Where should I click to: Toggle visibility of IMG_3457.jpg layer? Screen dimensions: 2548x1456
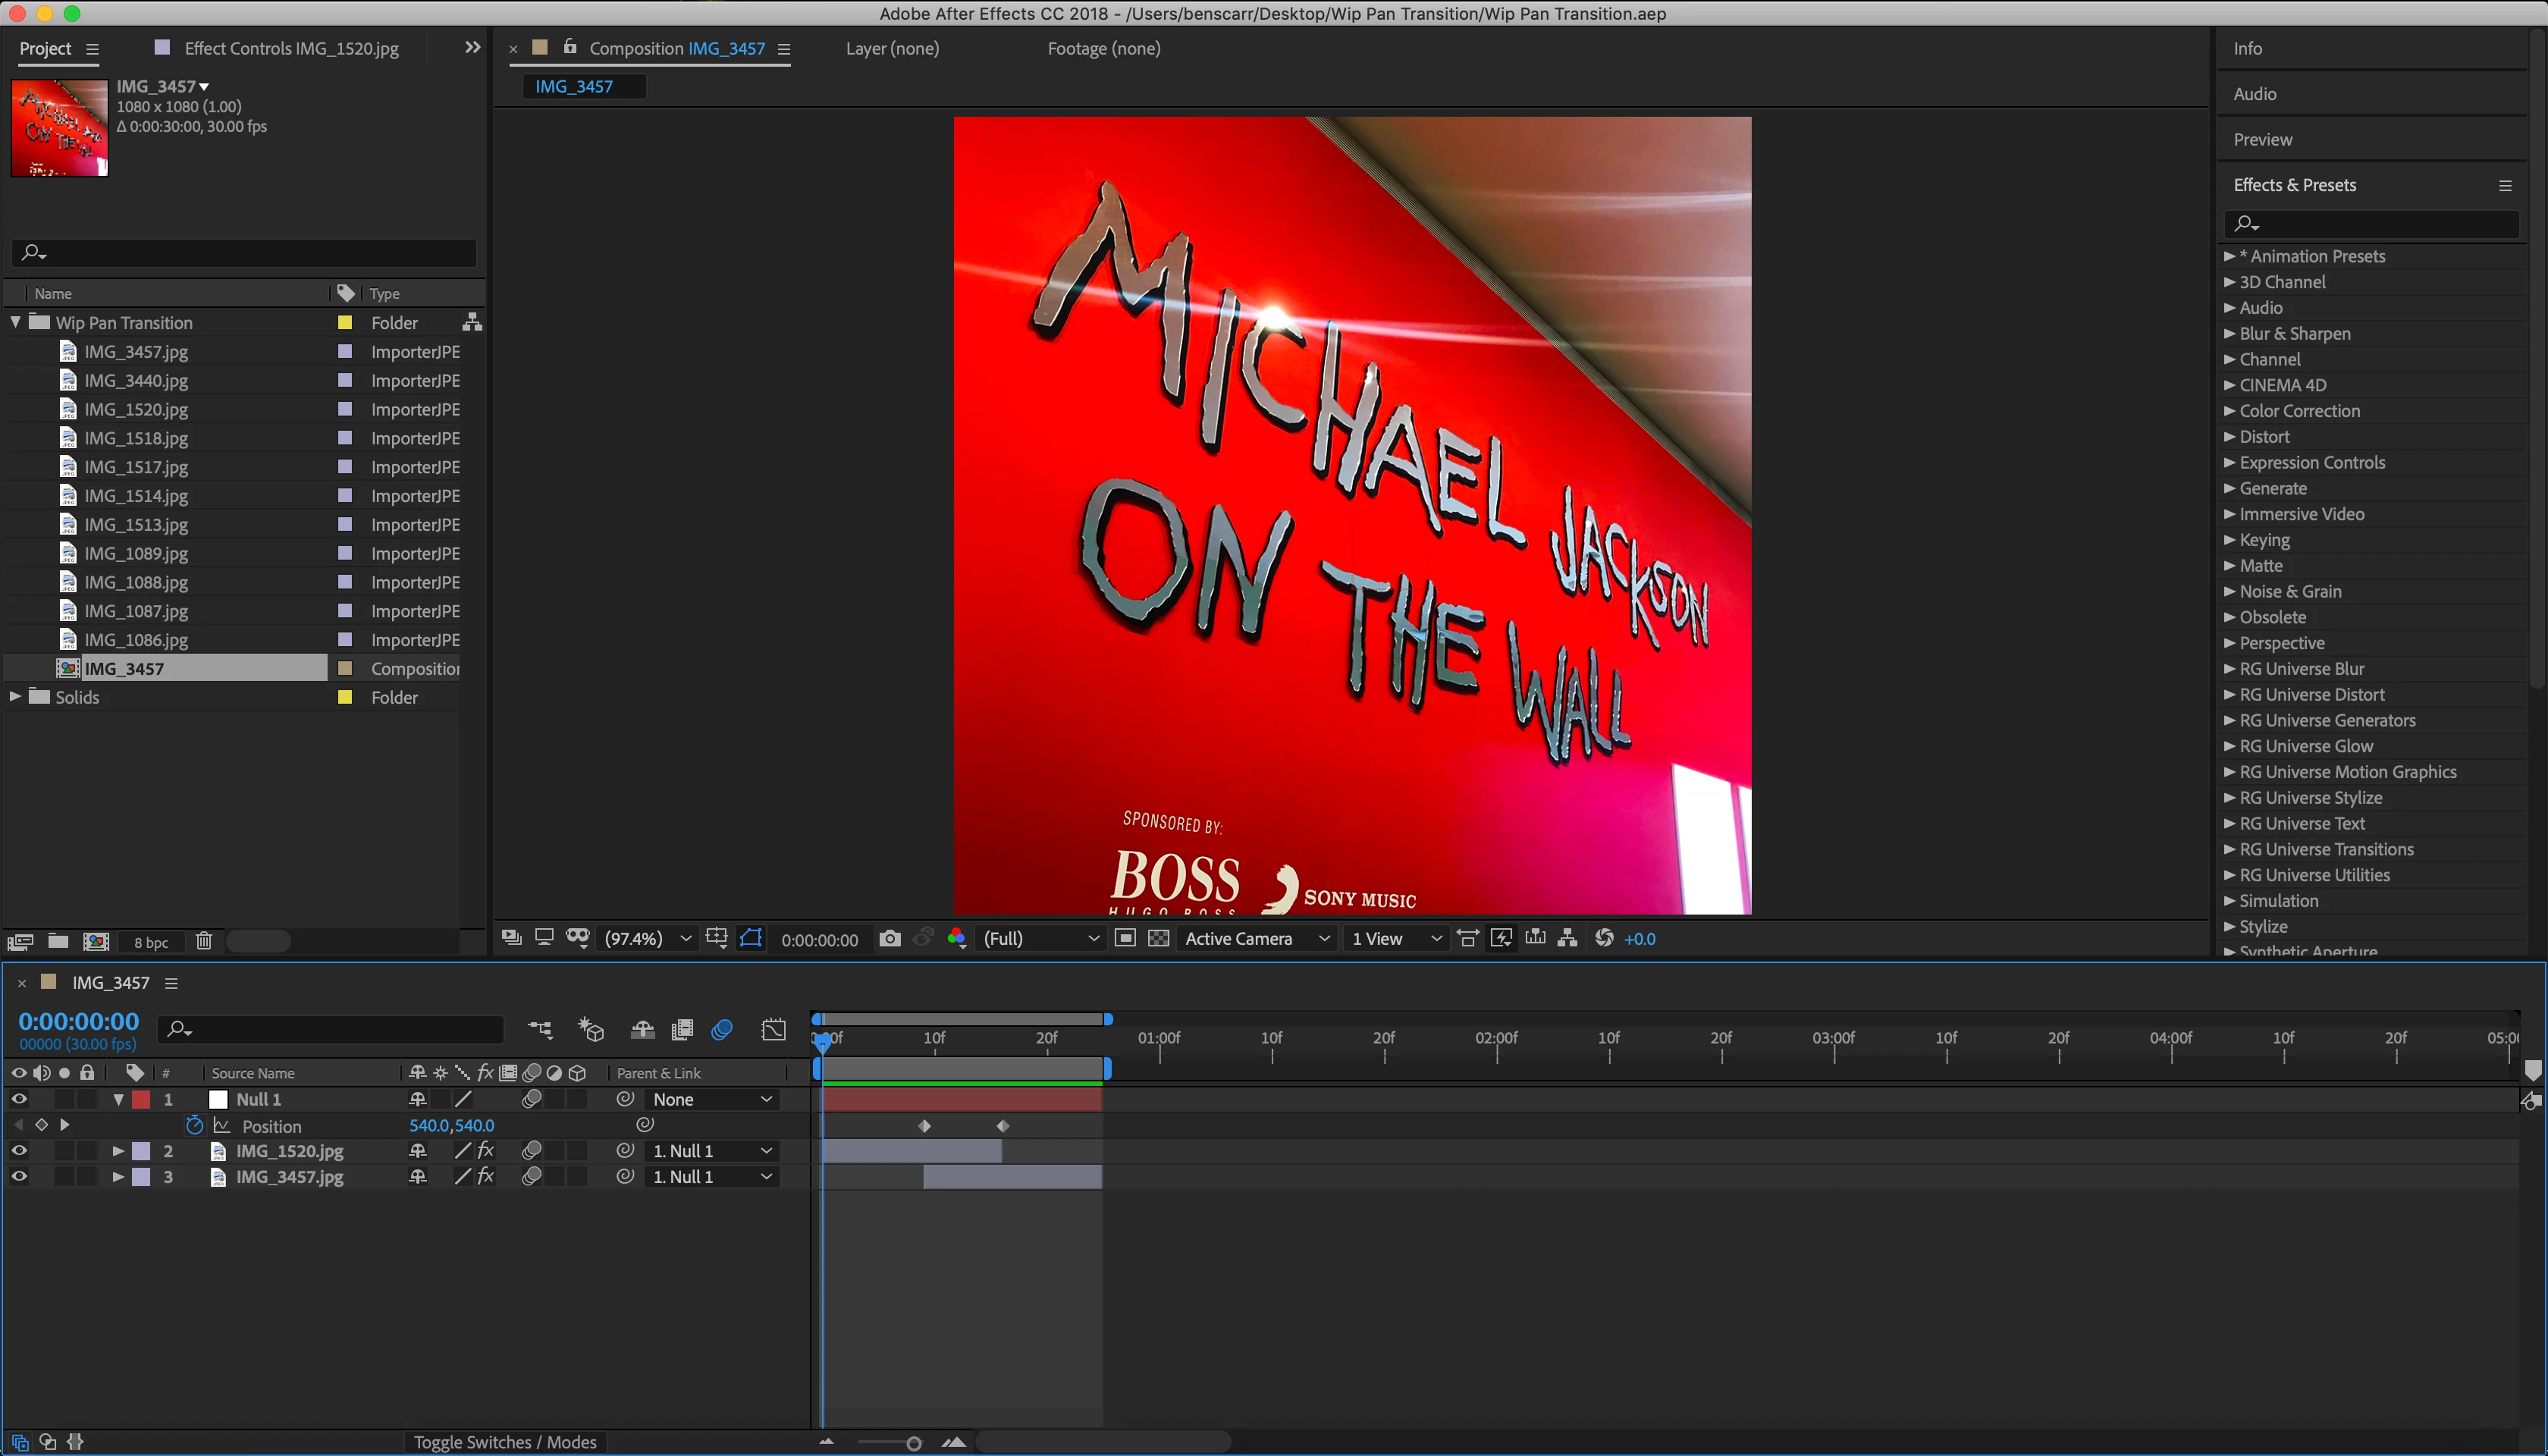pos(18,1177)
